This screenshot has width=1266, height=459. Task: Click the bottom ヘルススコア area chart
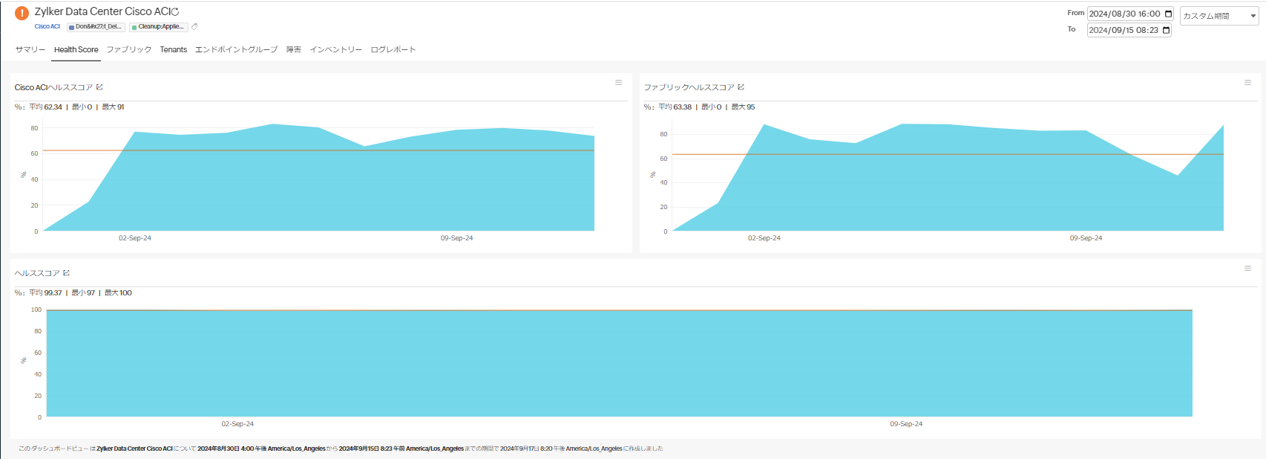tap(618, 363)
